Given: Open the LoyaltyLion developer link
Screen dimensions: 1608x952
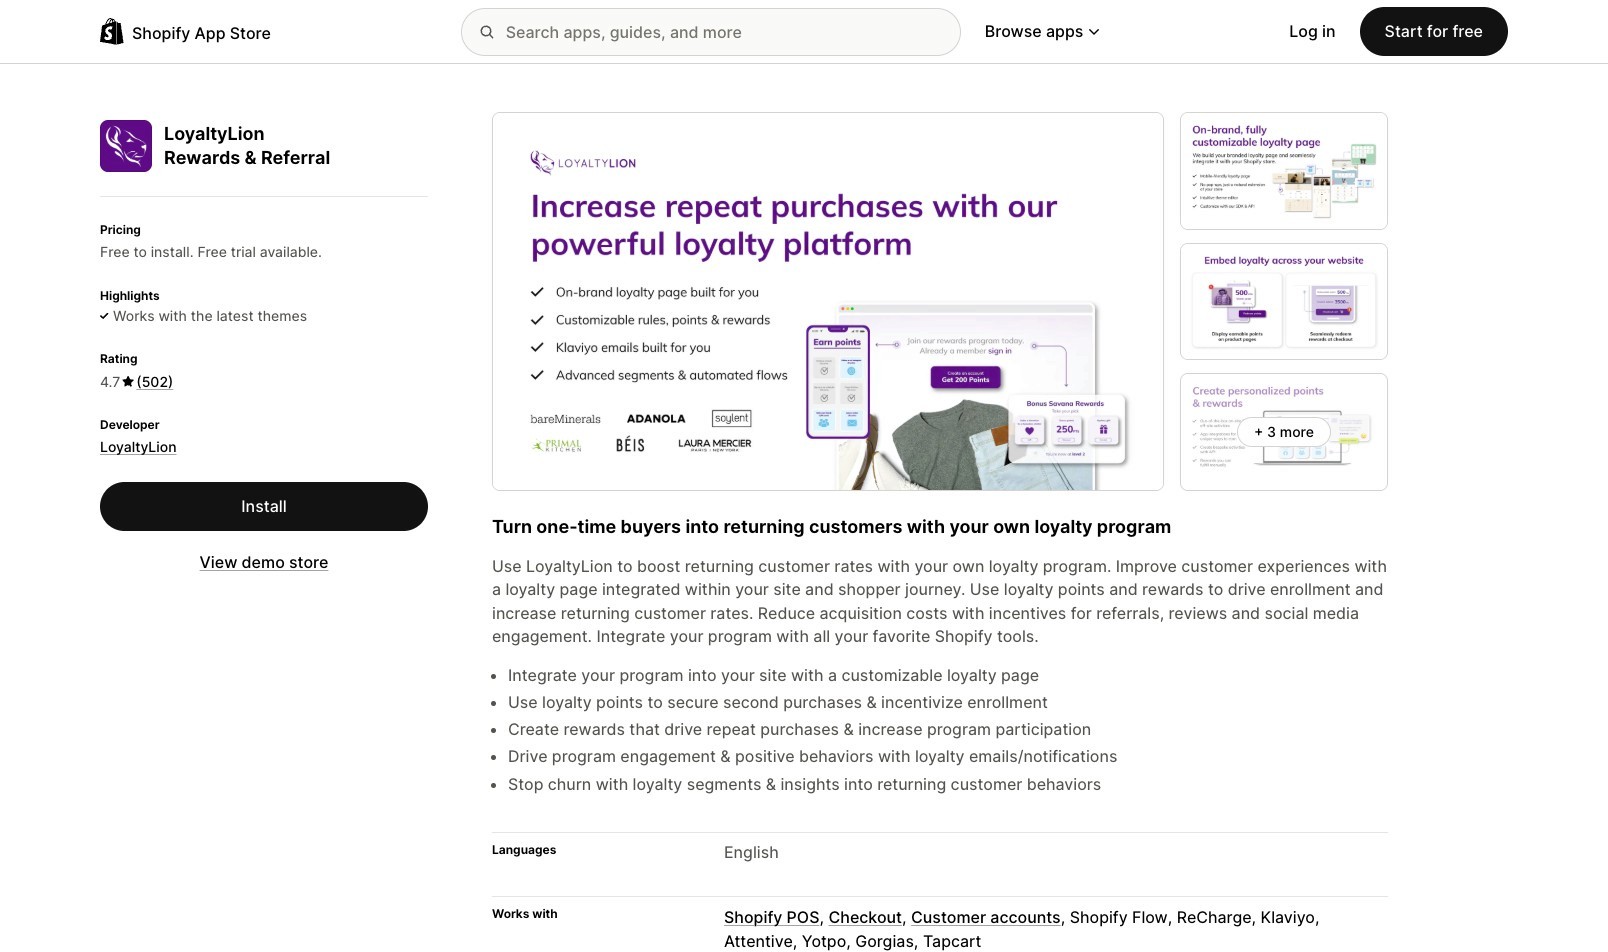Looking at the screenshot, I should 138,448.
